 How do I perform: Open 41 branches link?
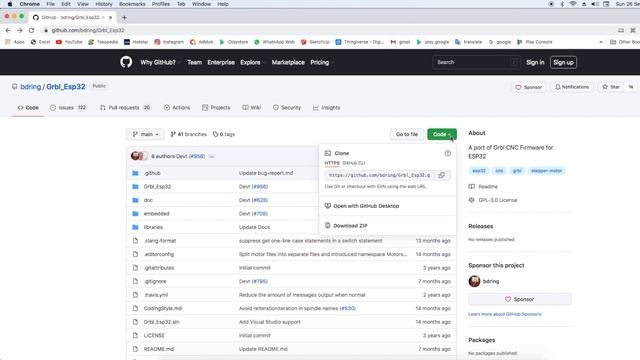[189, 134]
